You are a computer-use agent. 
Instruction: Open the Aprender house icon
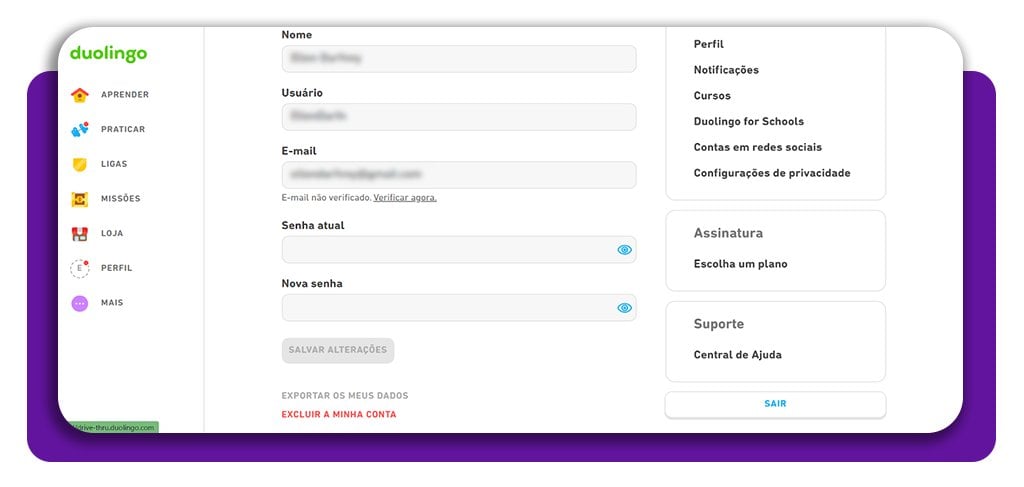[80, 95]
